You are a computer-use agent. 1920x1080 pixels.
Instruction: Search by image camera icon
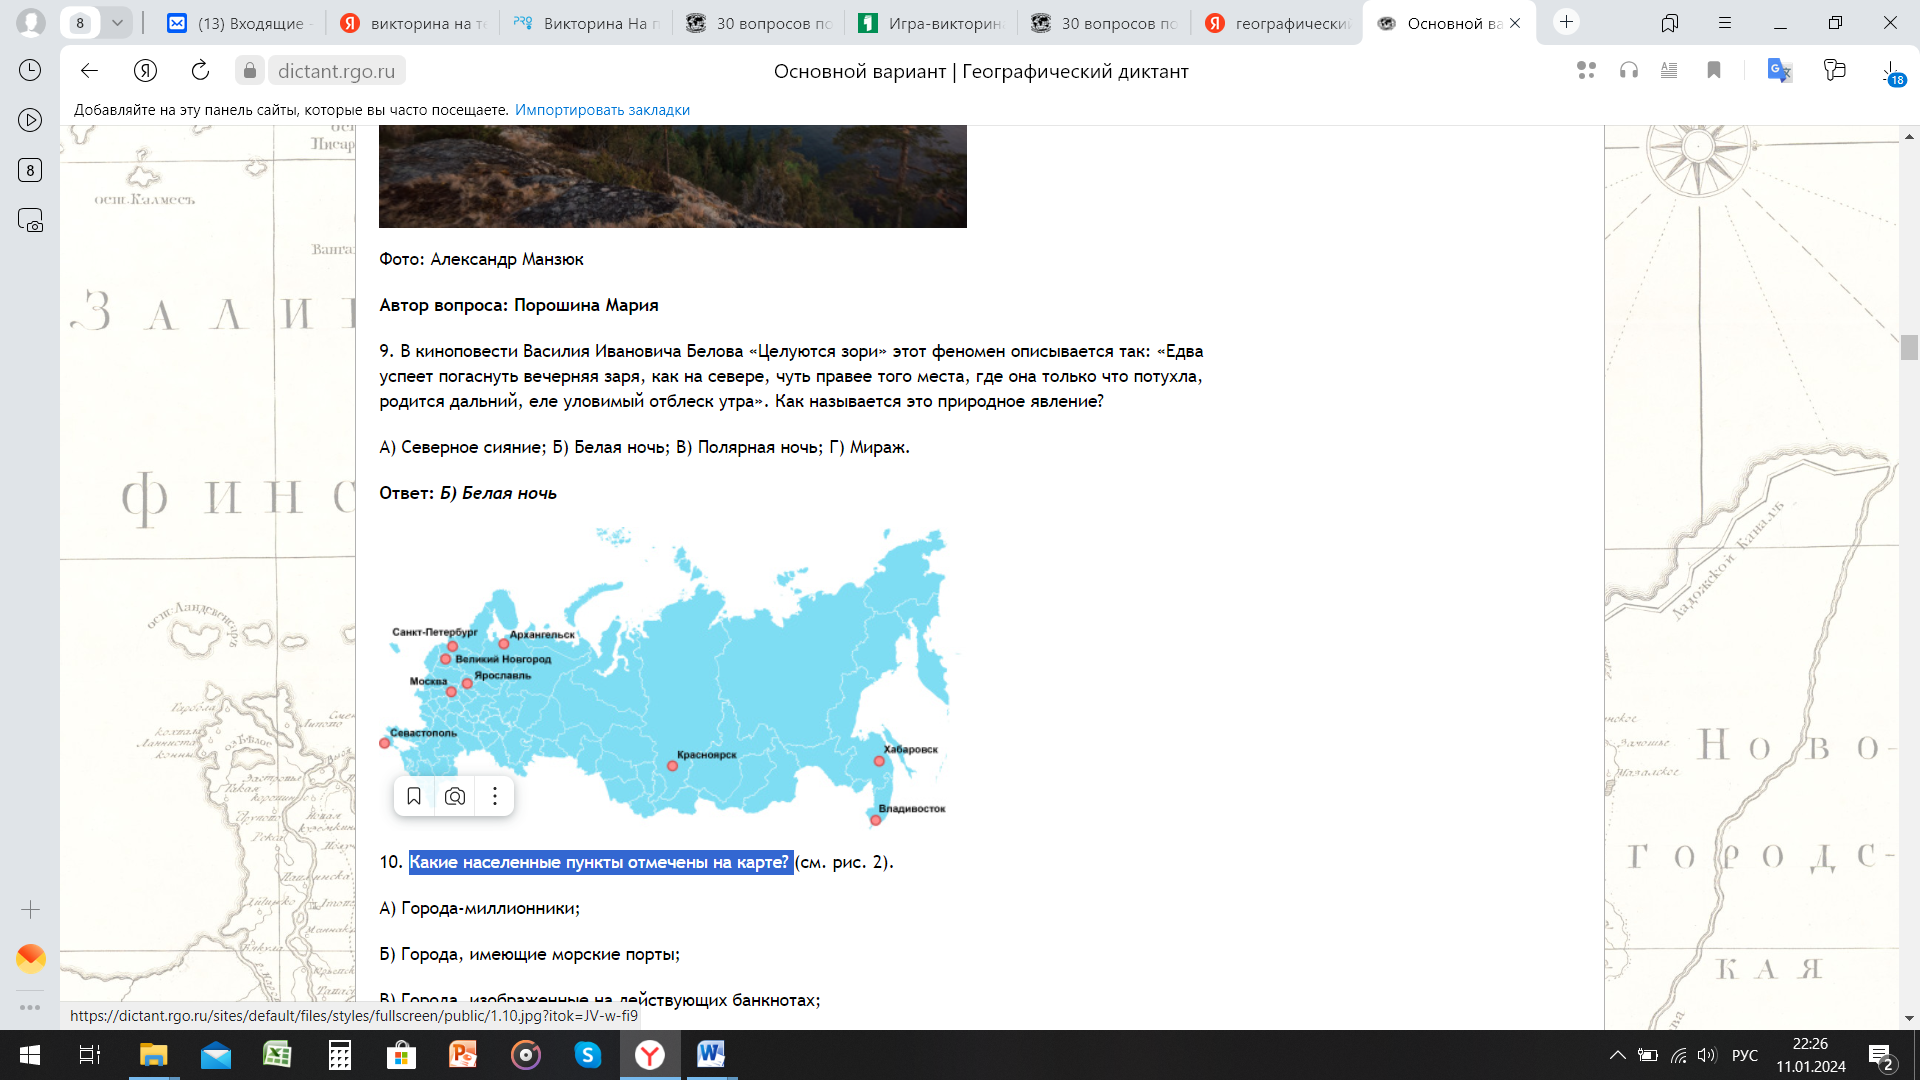point(455,796)
